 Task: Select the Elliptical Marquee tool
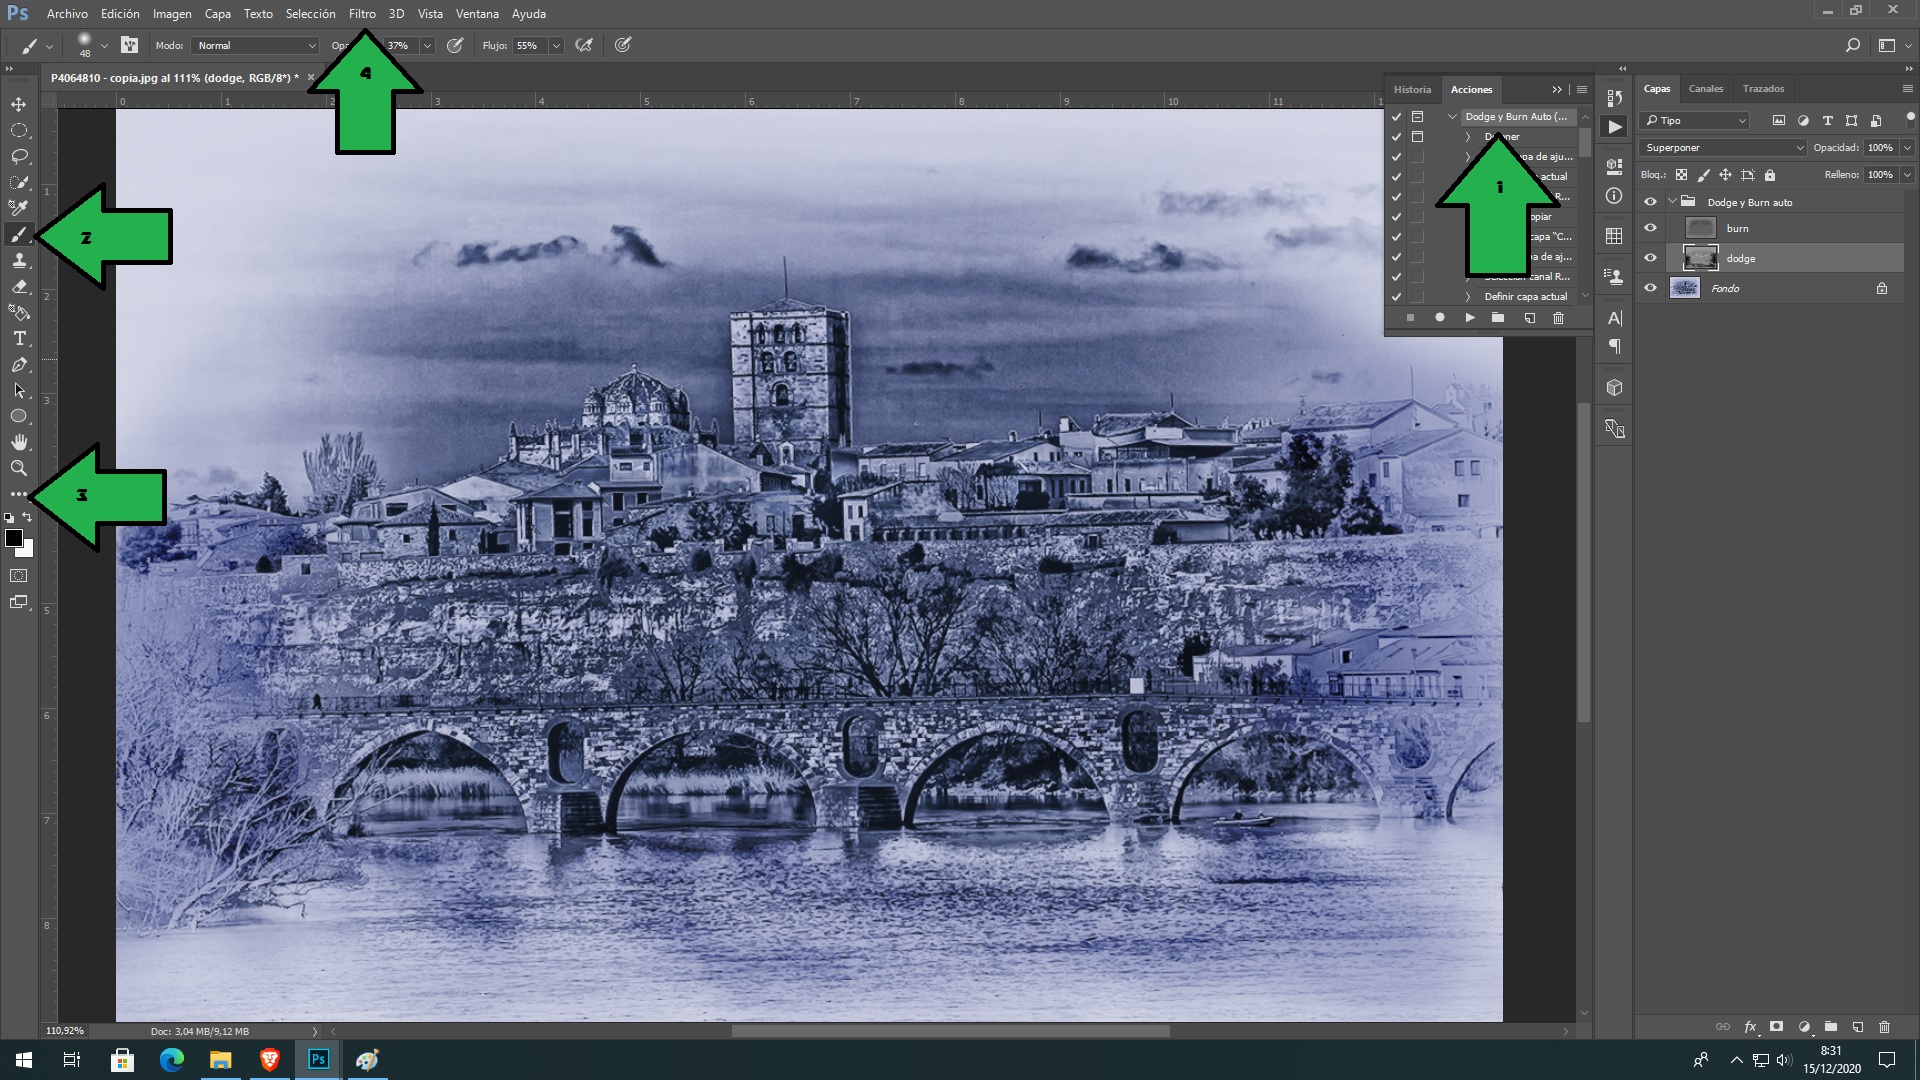pyautogui.click(x=19, y=130)
